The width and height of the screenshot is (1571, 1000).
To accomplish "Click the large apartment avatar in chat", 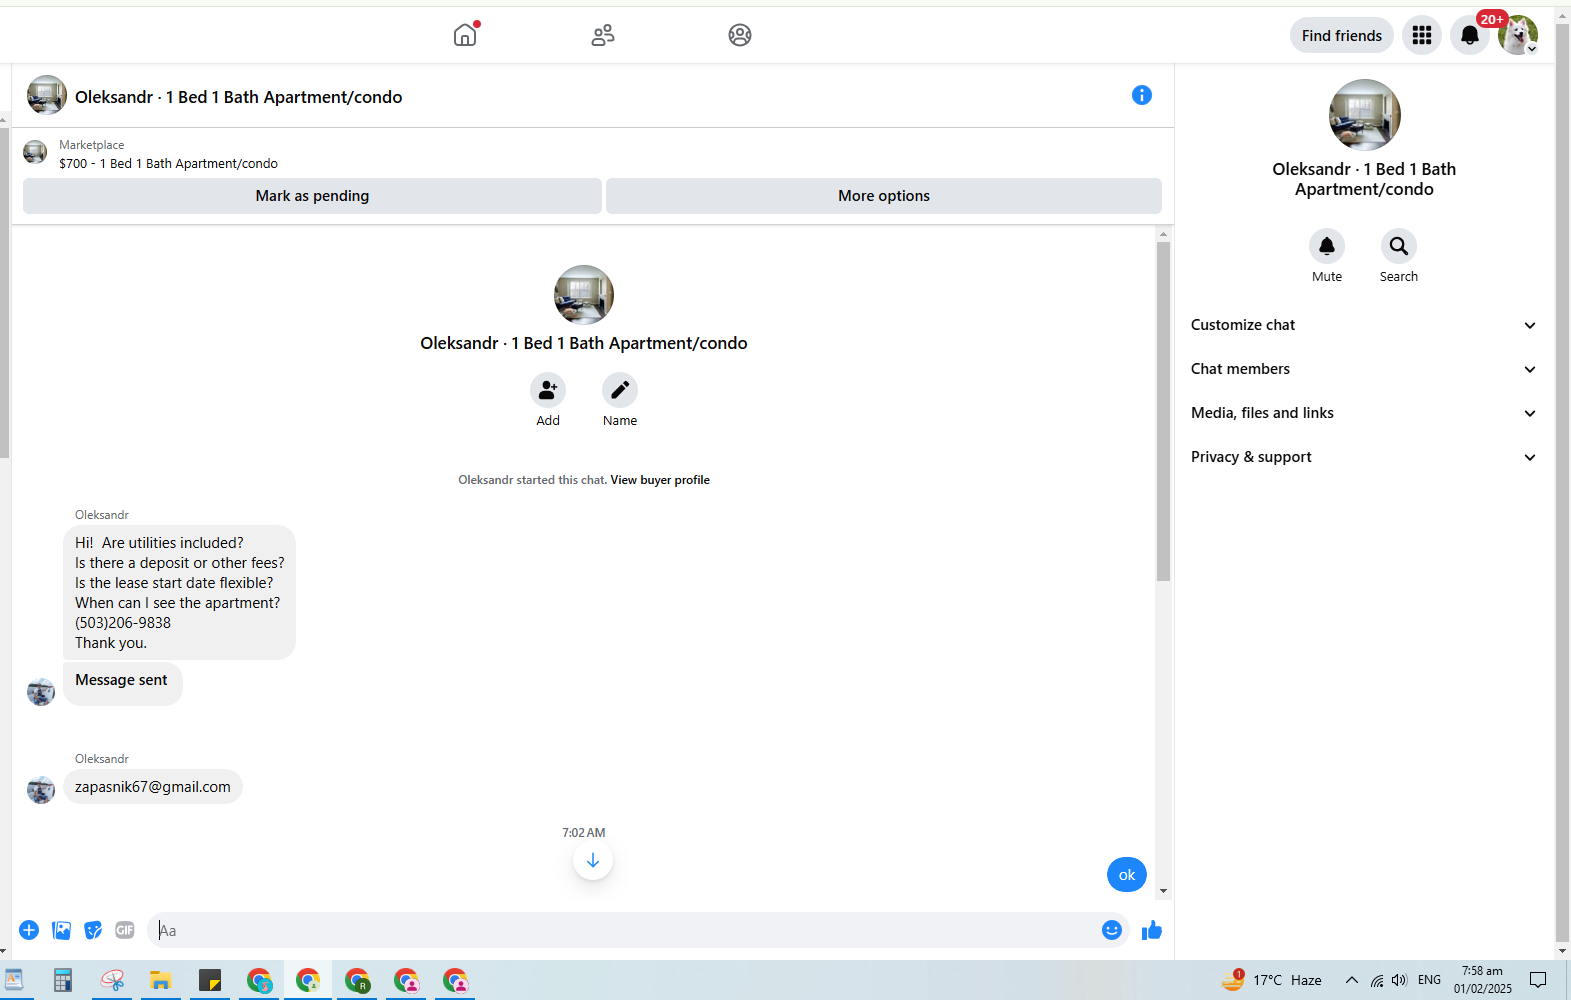I will (584, 295).
